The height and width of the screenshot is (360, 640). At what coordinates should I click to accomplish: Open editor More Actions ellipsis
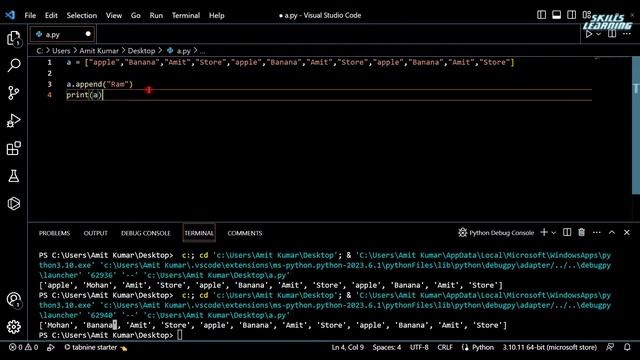[627, 34]
